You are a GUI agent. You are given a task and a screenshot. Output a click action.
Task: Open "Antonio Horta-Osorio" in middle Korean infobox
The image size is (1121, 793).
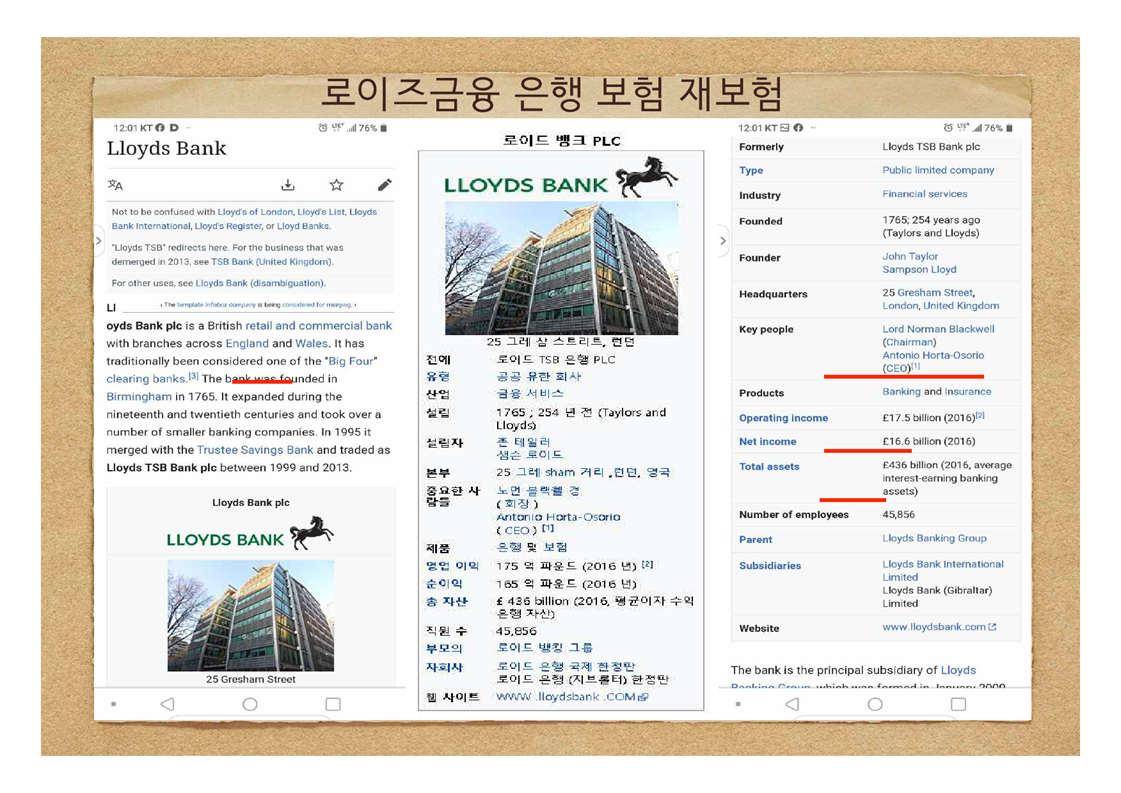tap(558, 517)
